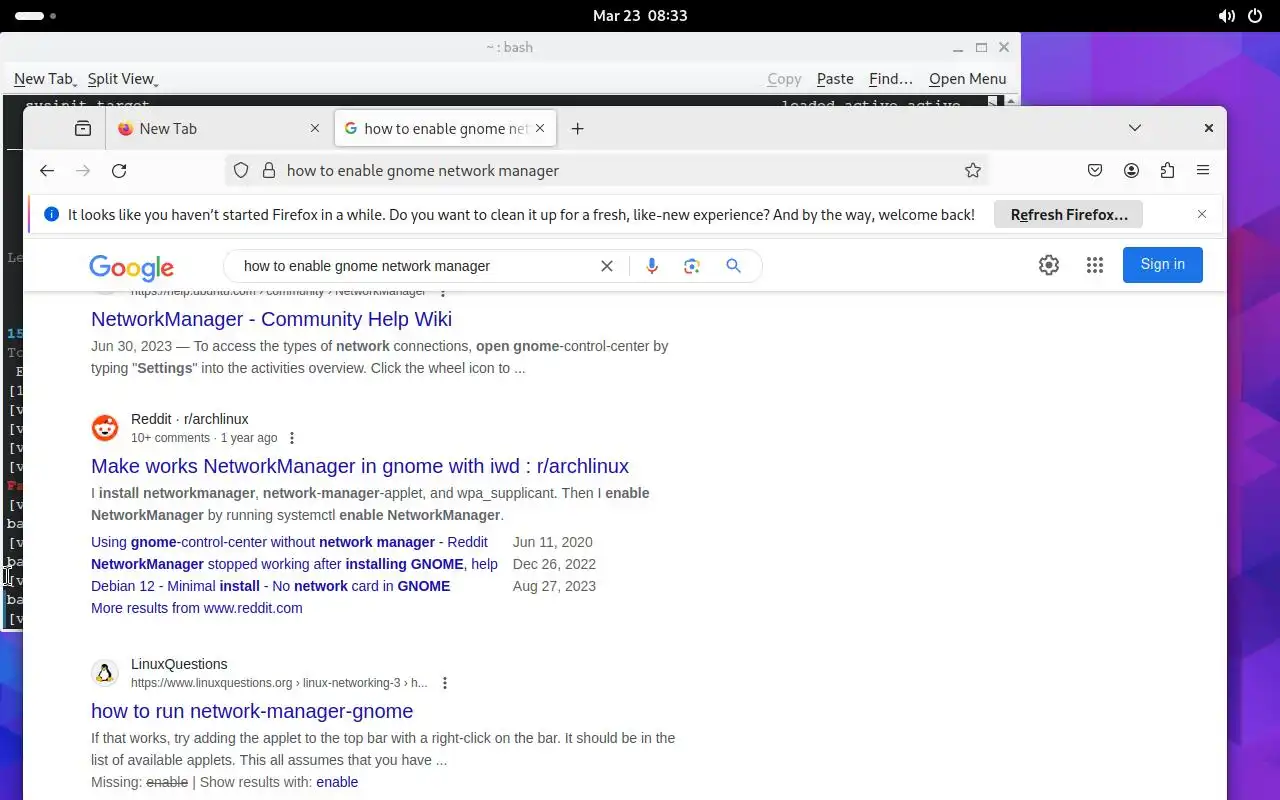1280x800 pixels.
Task: Open the Firefox account icon
Action: pyautogui.click(x=1131, y=171)
